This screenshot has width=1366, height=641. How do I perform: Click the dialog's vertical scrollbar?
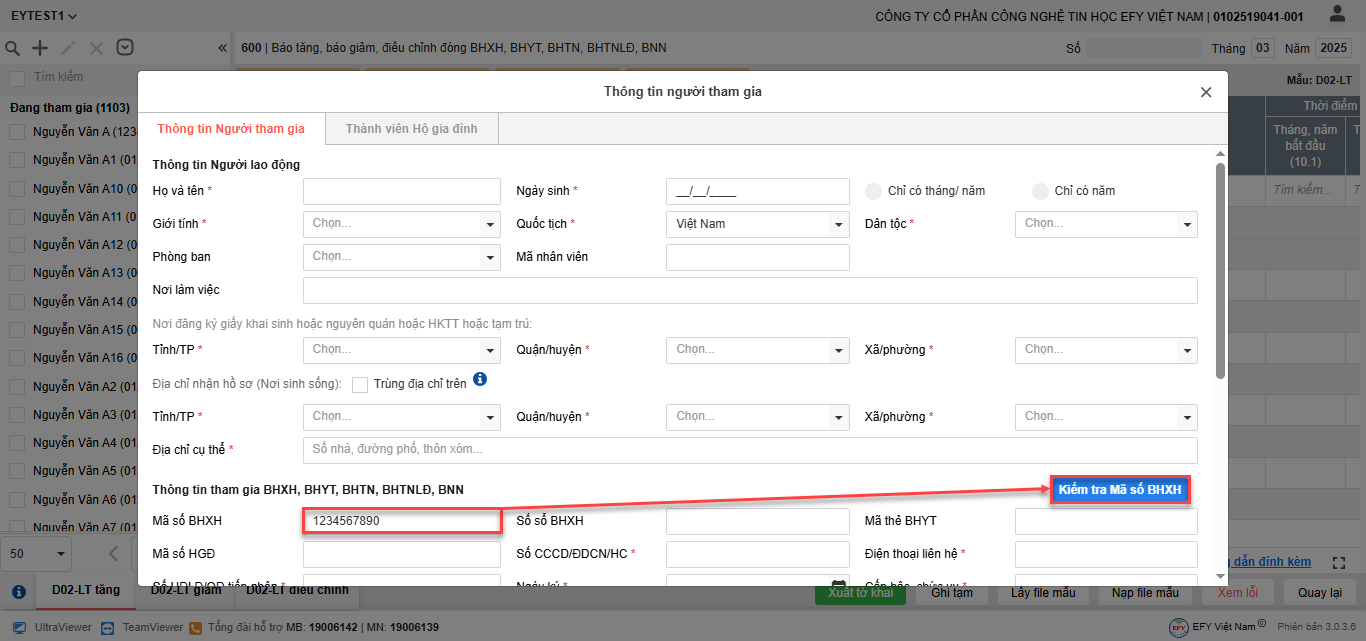(1220, 270)
